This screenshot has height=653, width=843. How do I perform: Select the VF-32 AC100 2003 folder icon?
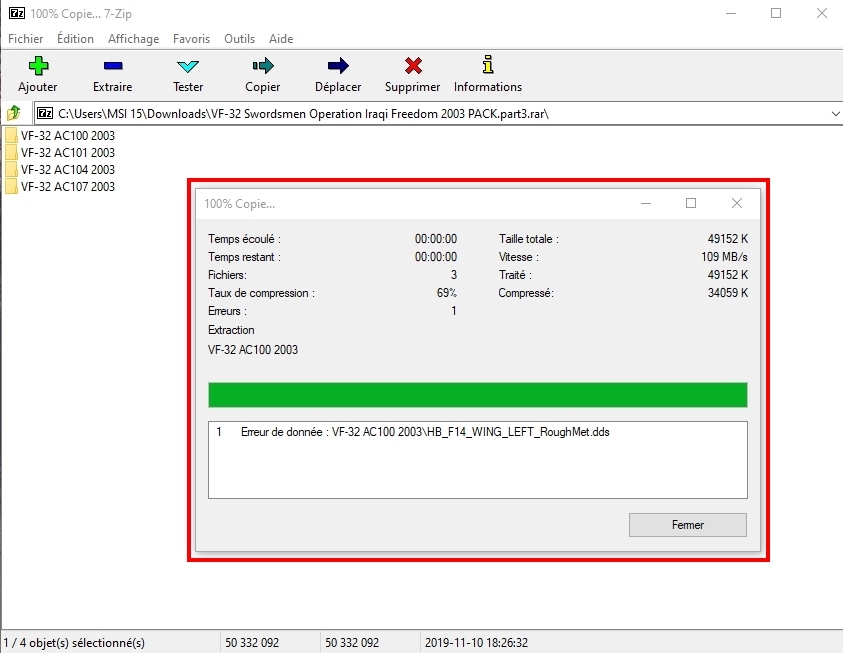point(11,135)
